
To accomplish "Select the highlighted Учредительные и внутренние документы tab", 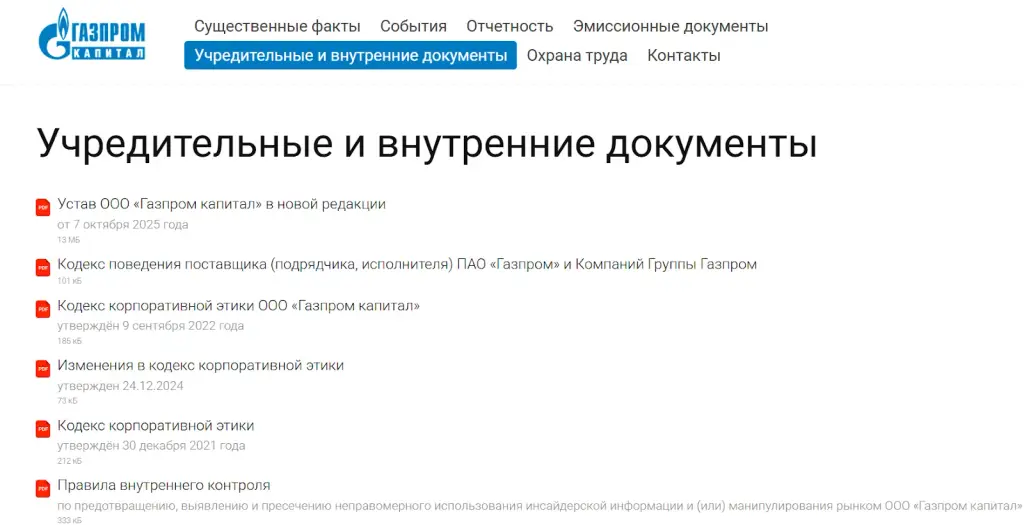I will [x=350, y=56].
